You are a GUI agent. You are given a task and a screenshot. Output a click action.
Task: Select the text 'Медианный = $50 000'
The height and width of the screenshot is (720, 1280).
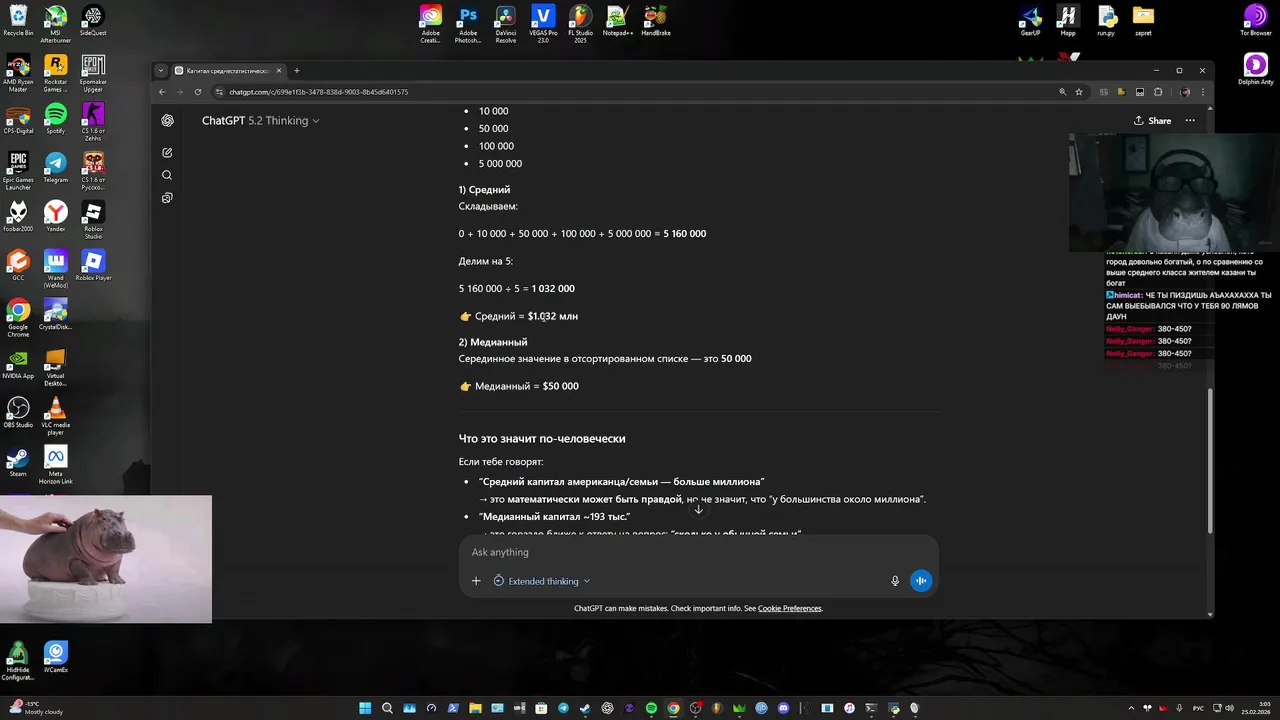pos(526,386)
